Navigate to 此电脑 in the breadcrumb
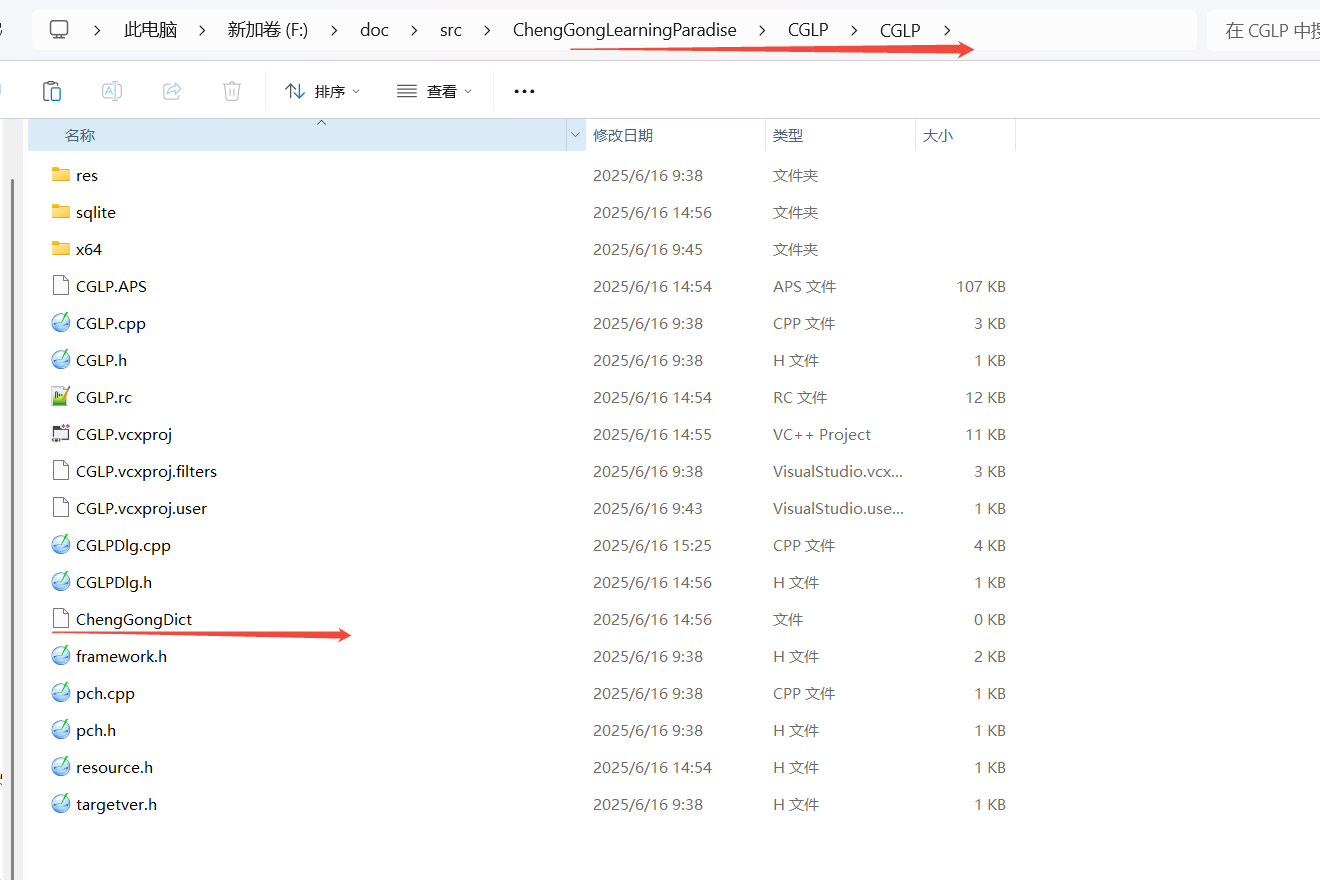This screenshot has width=1320, height=880. click(x=150, y=30)
